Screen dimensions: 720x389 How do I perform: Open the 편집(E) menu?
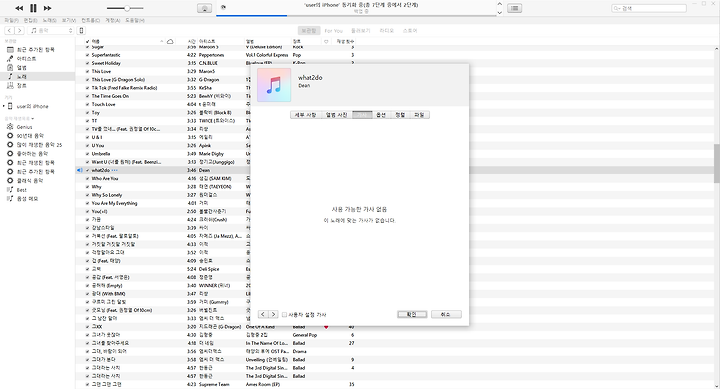pyautogui.click(x=30, y=20)
